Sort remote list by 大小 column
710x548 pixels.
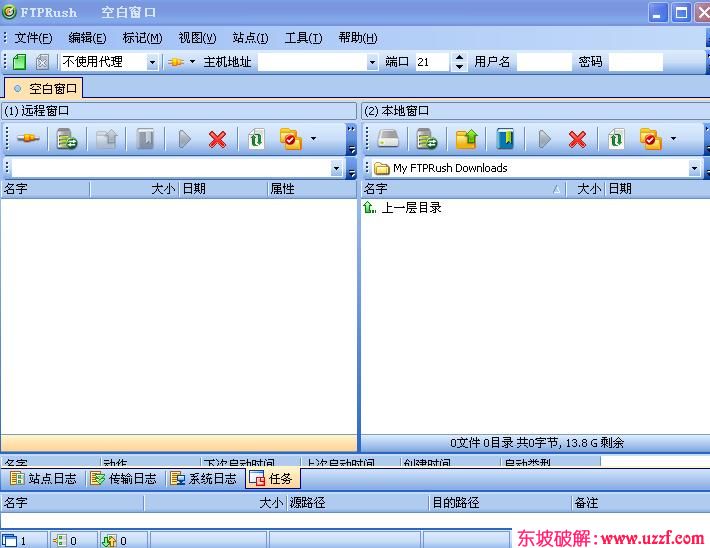[x=134, y=189]
